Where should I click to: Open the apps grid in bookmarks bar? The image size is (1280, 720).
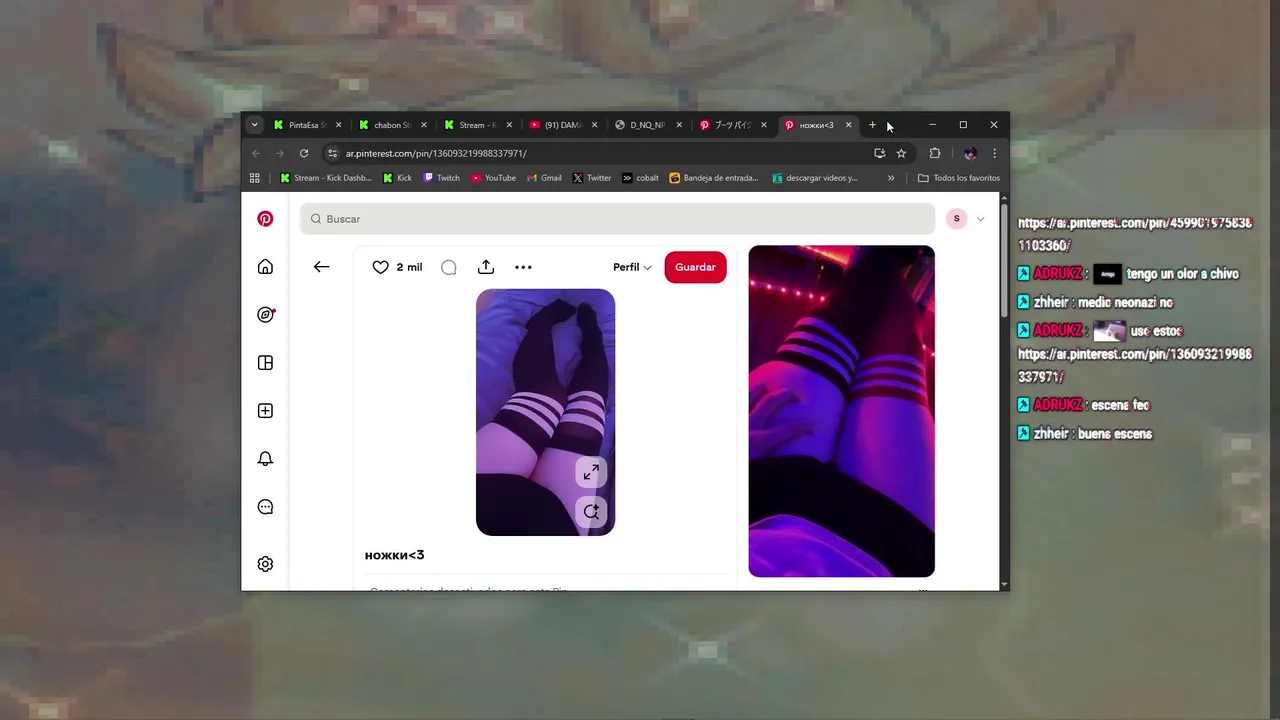255,178
